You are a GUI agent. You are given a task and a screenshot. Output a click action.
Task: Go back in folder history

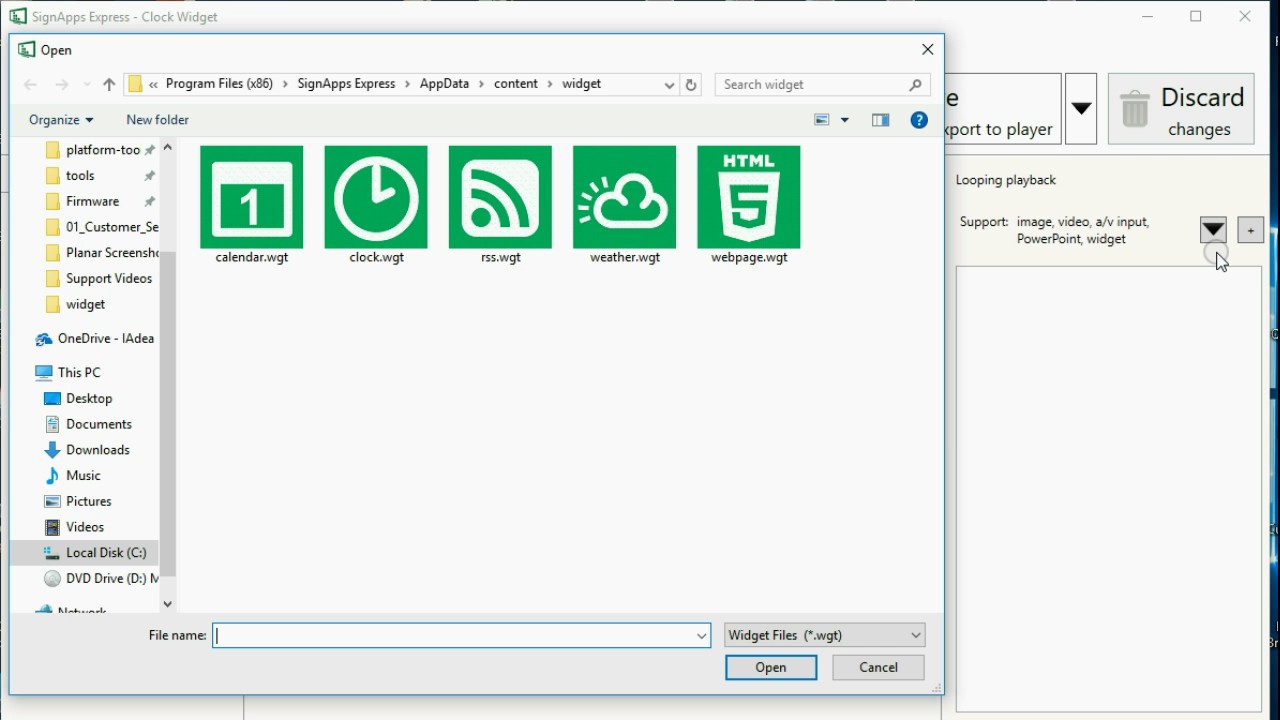click(30, 85)
